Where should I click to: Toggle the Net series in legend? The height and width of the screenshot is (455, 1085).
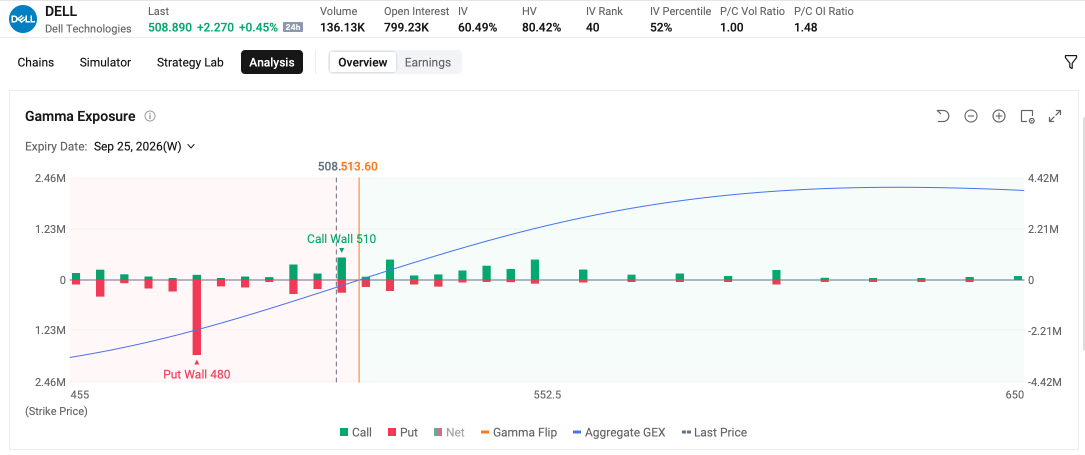coord(448,432)
